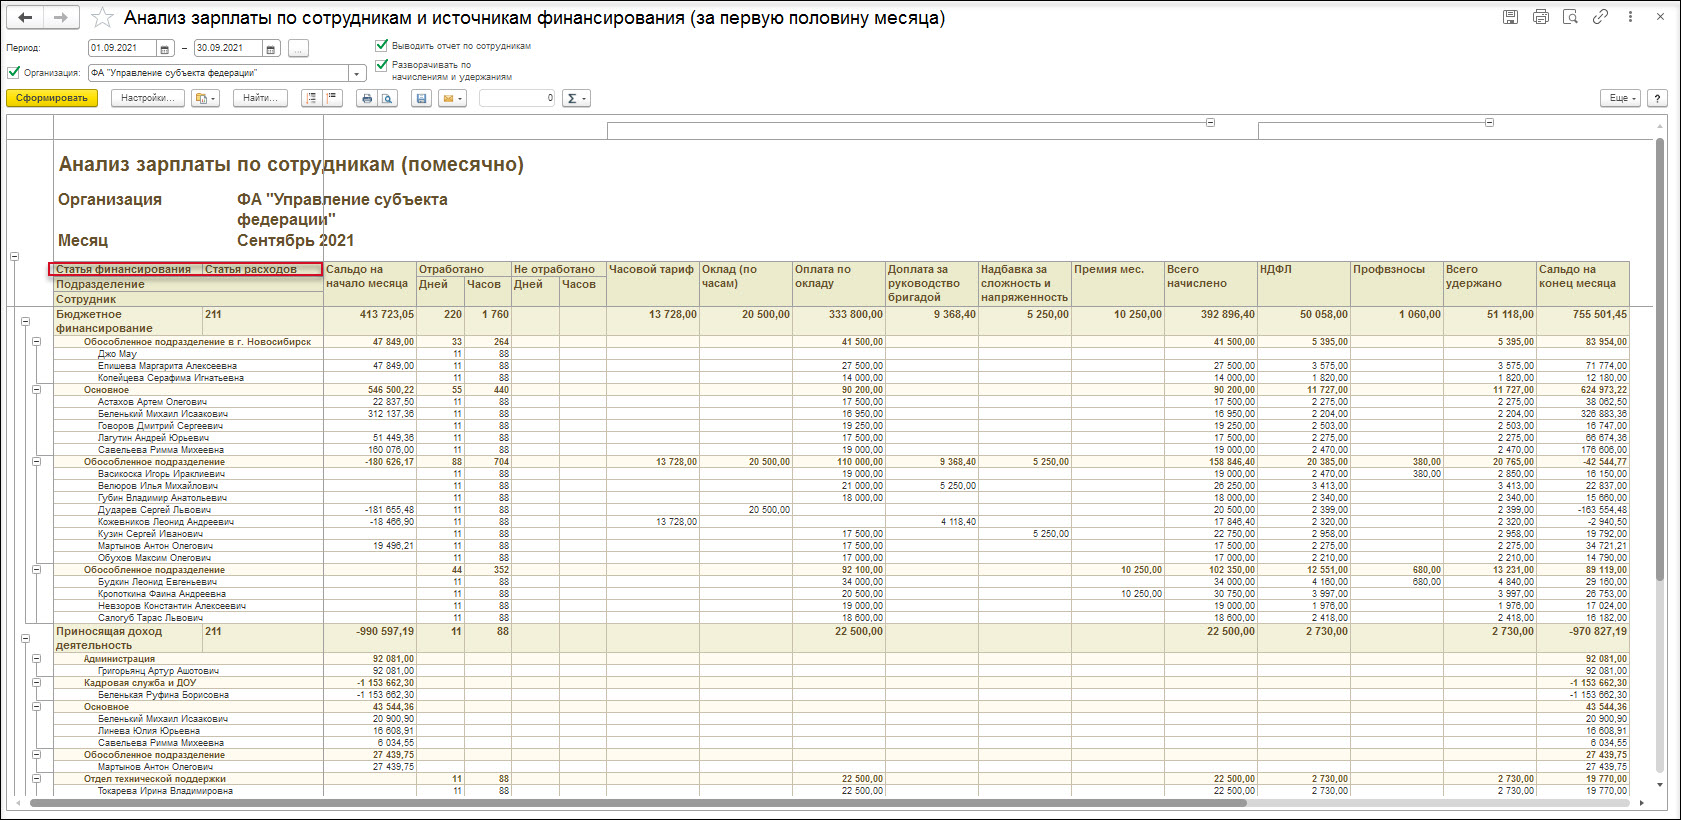
Task: Expand all report groups icon
Action: [x=311, y=98]
